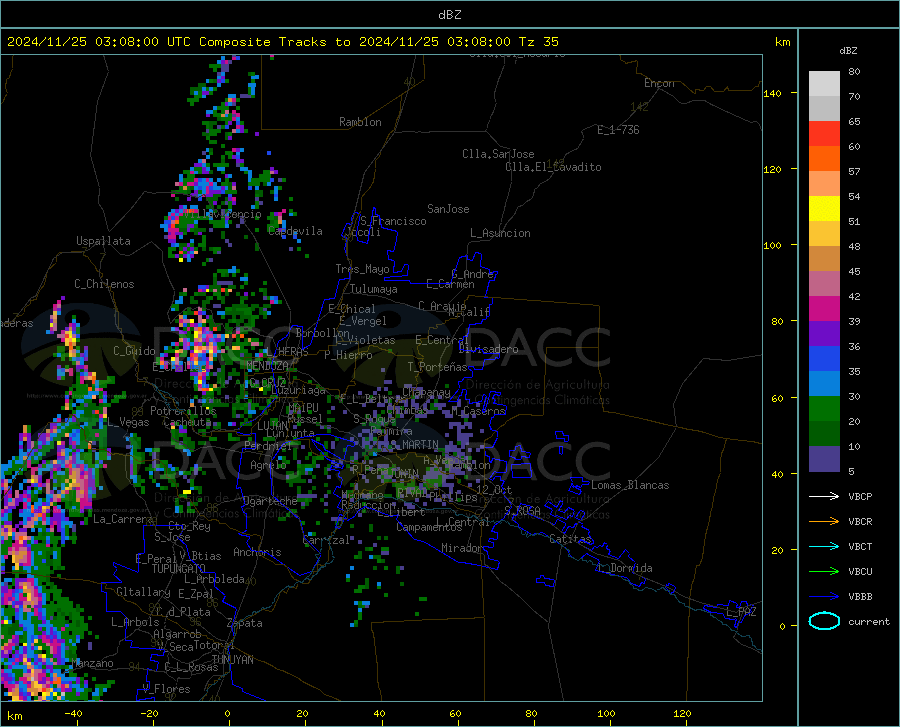This screenshot has width=900, height=727.
Task: Click the dBZ title at top
Action: [449, 15]
